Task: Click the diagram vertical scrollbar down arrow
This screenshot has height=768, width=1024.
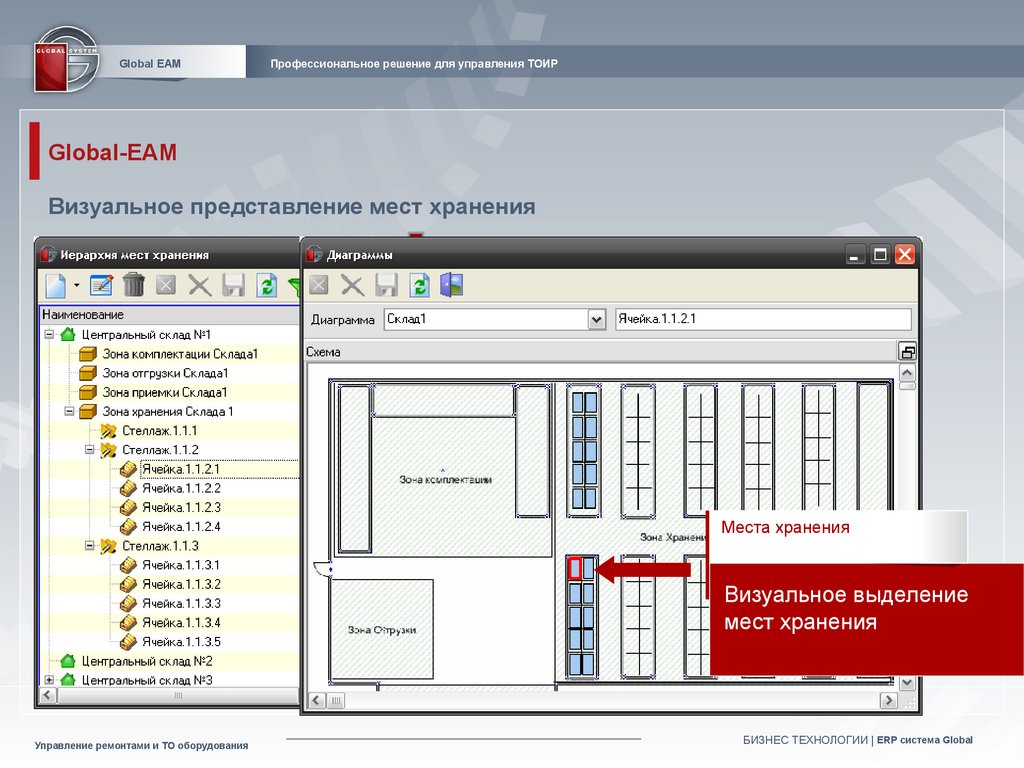Action: pyautogui.click(x=907, y=683)
